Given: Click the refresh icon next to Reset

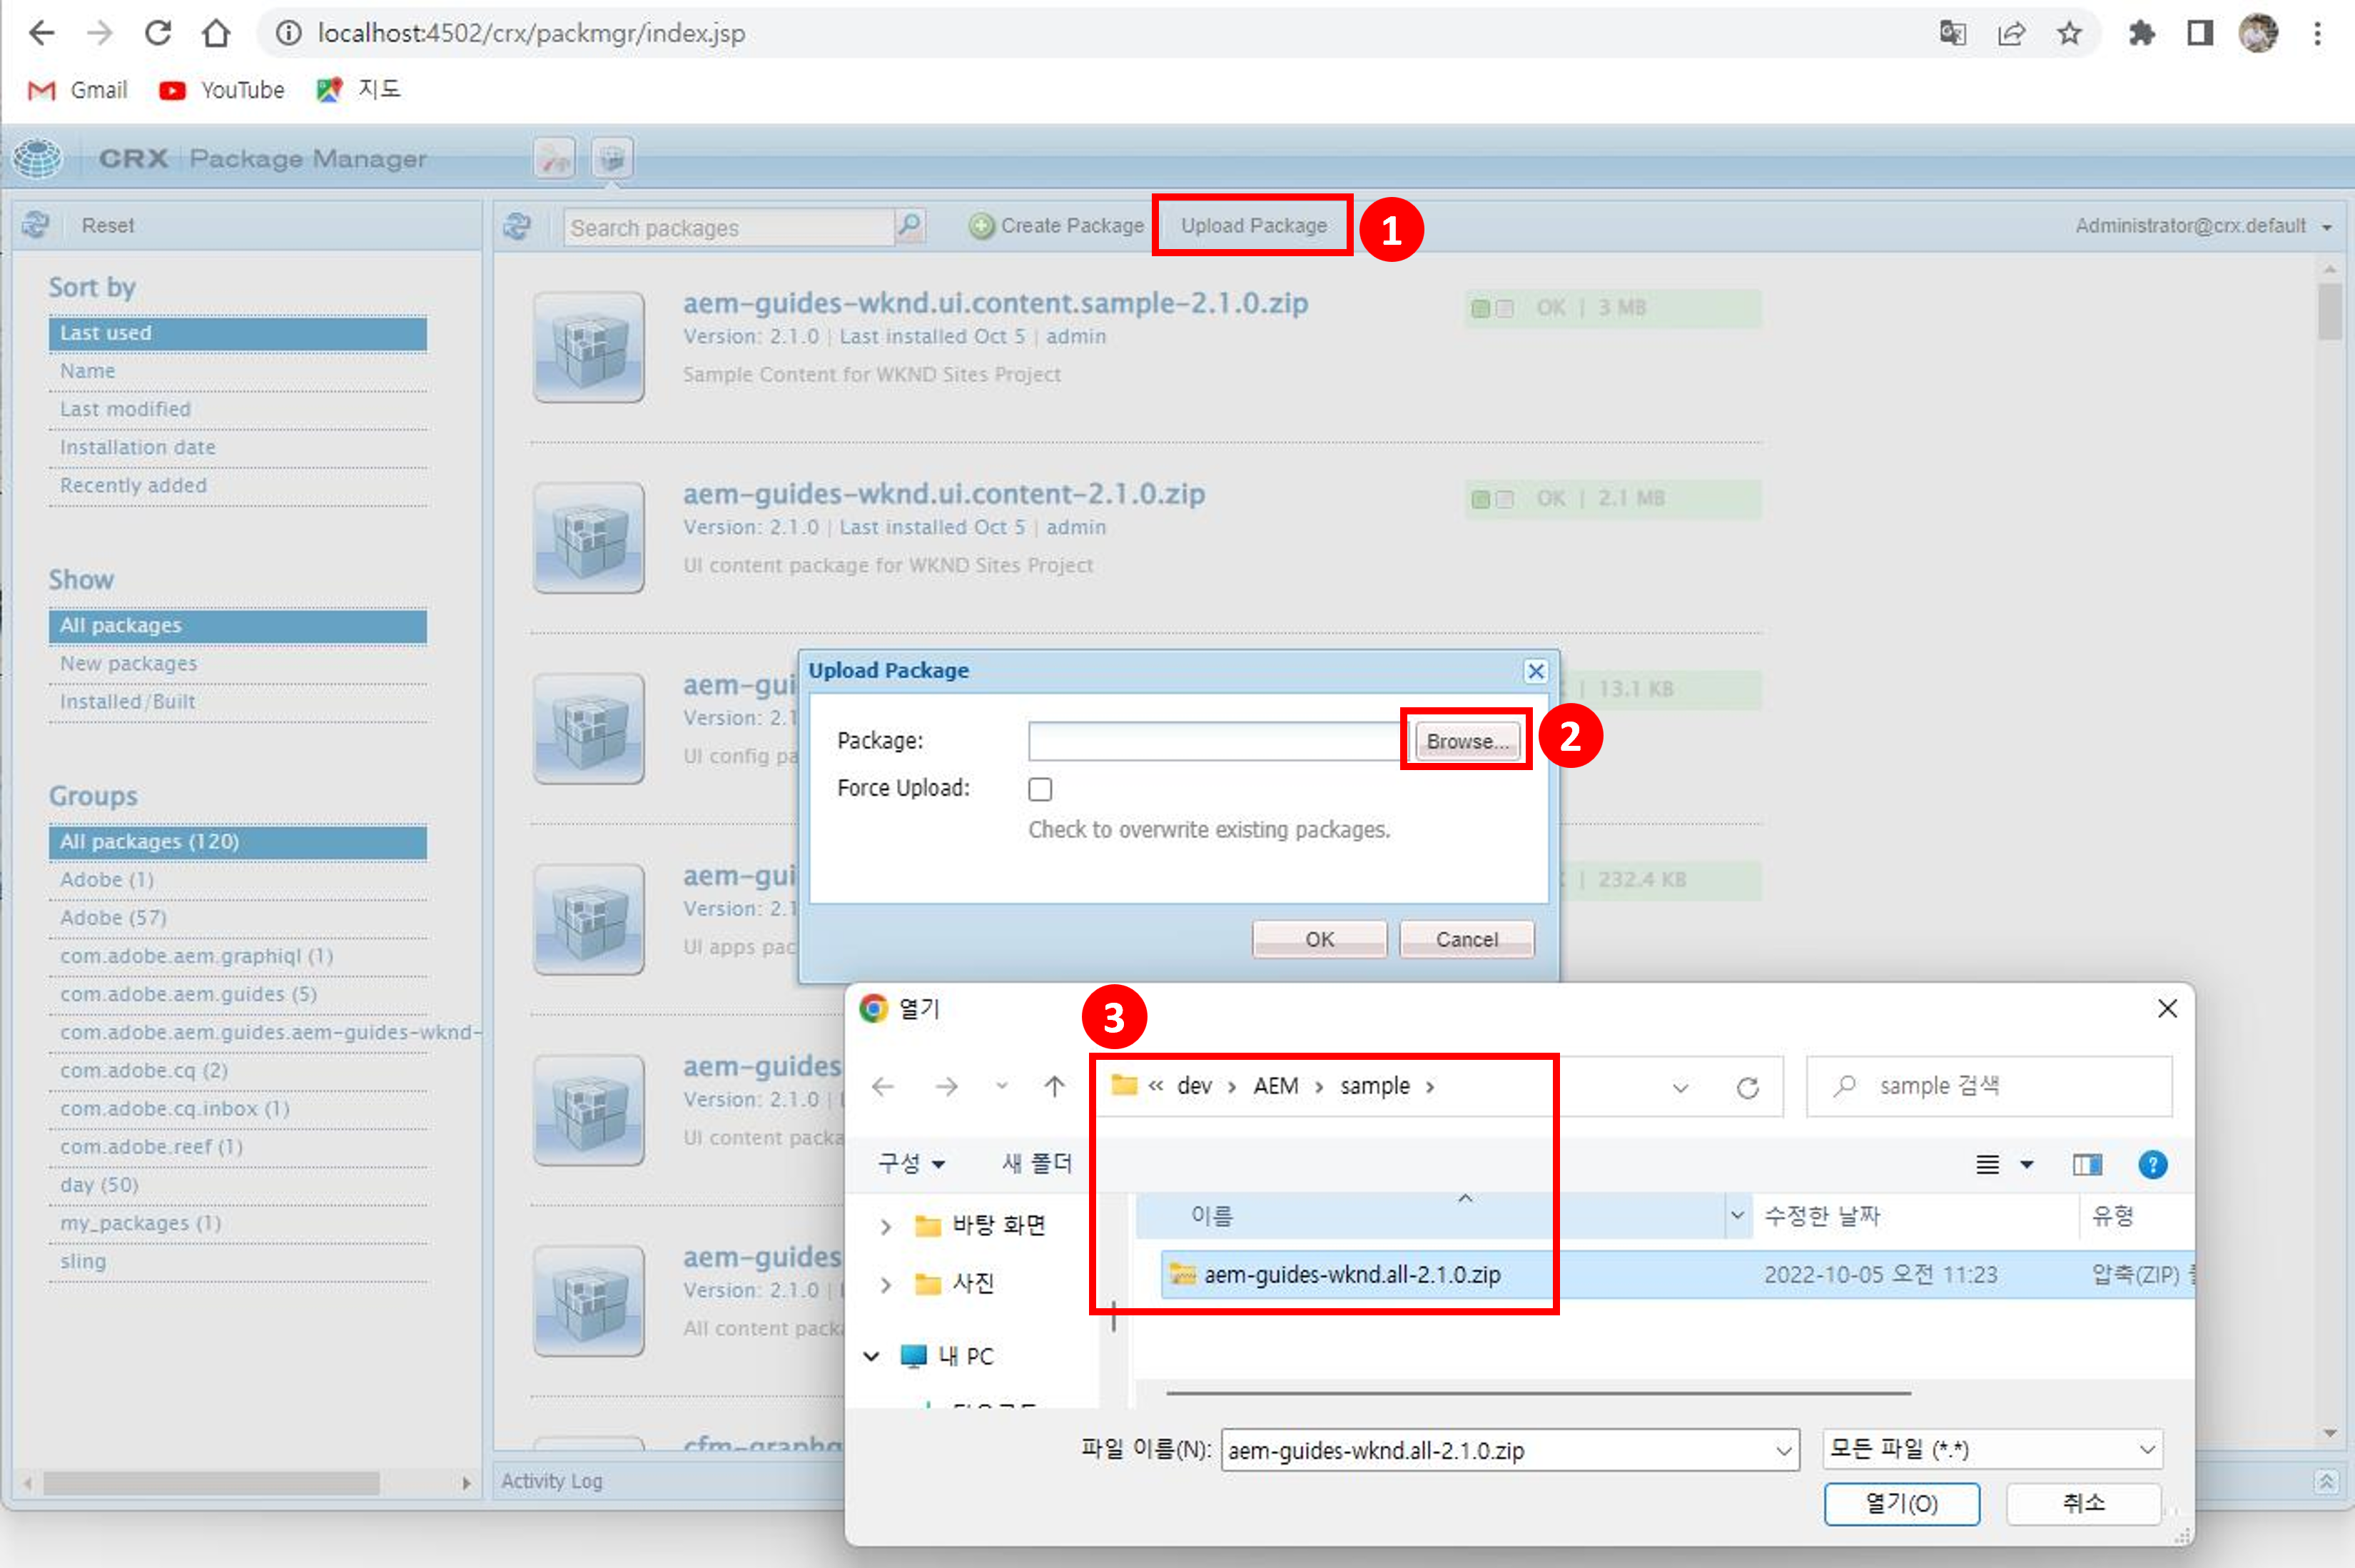Looking at the screenshot, I should tap(36, 225).
